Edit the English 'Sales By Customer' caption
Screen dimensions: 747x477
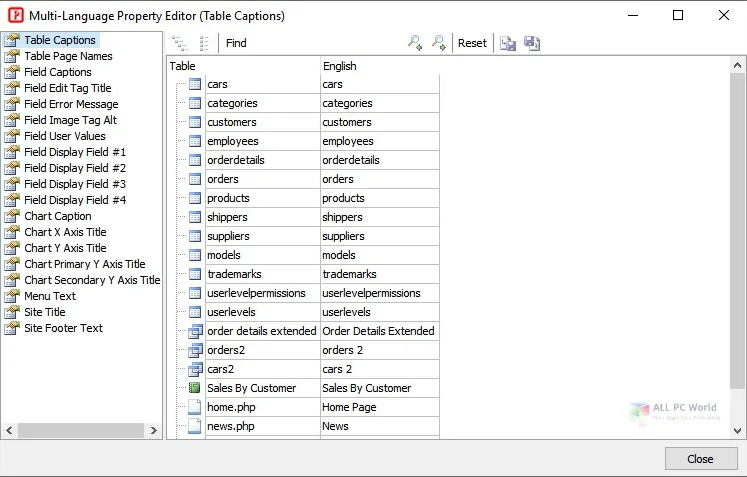[380, 388]
